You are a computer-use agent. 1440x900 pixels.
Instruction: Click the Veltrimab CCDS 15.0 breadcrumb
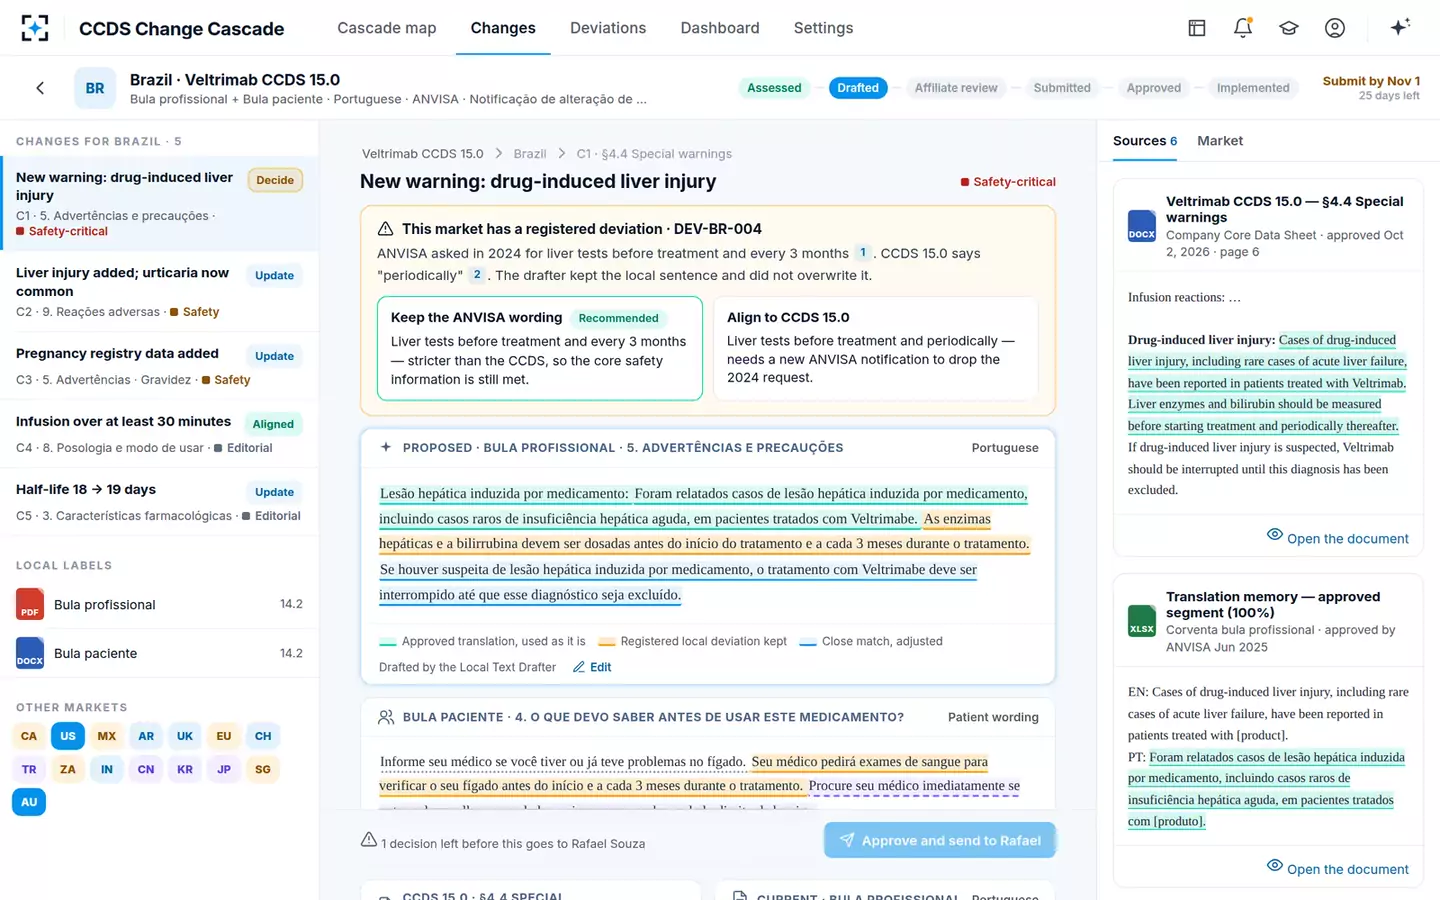click(x=423, y=154)
